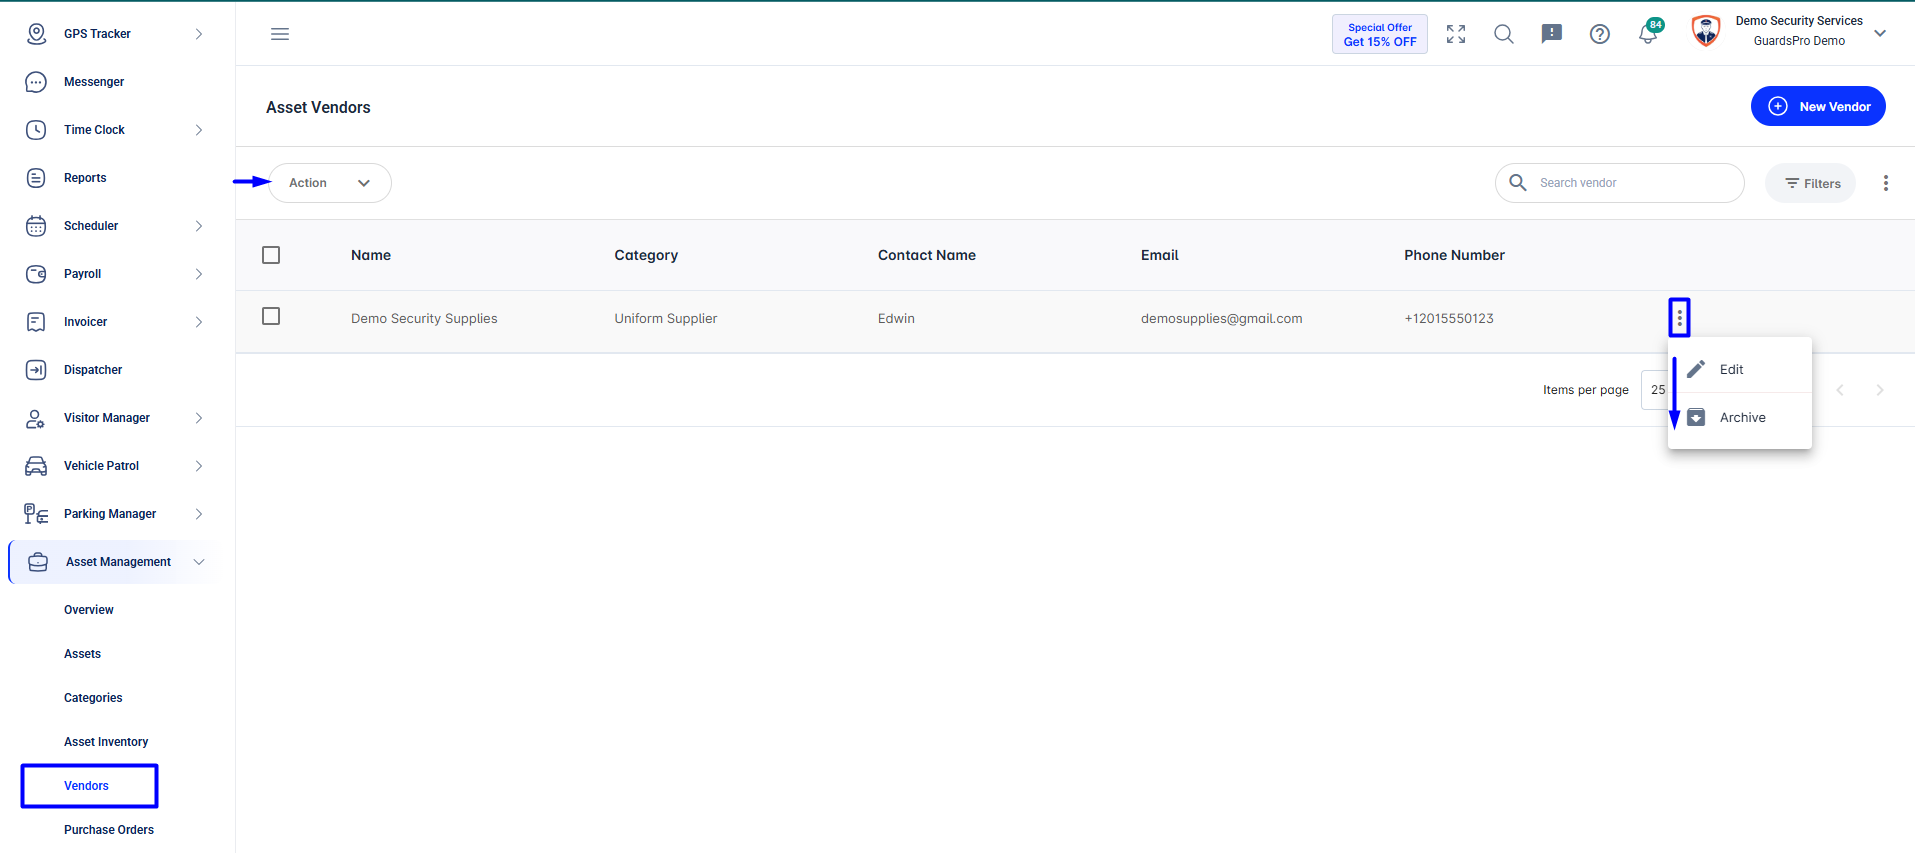The height and width of the screenshot is (853, 1915).
Task: Open the notifications bell icon
Action: pyautogui.click(x=1648, y=33)
